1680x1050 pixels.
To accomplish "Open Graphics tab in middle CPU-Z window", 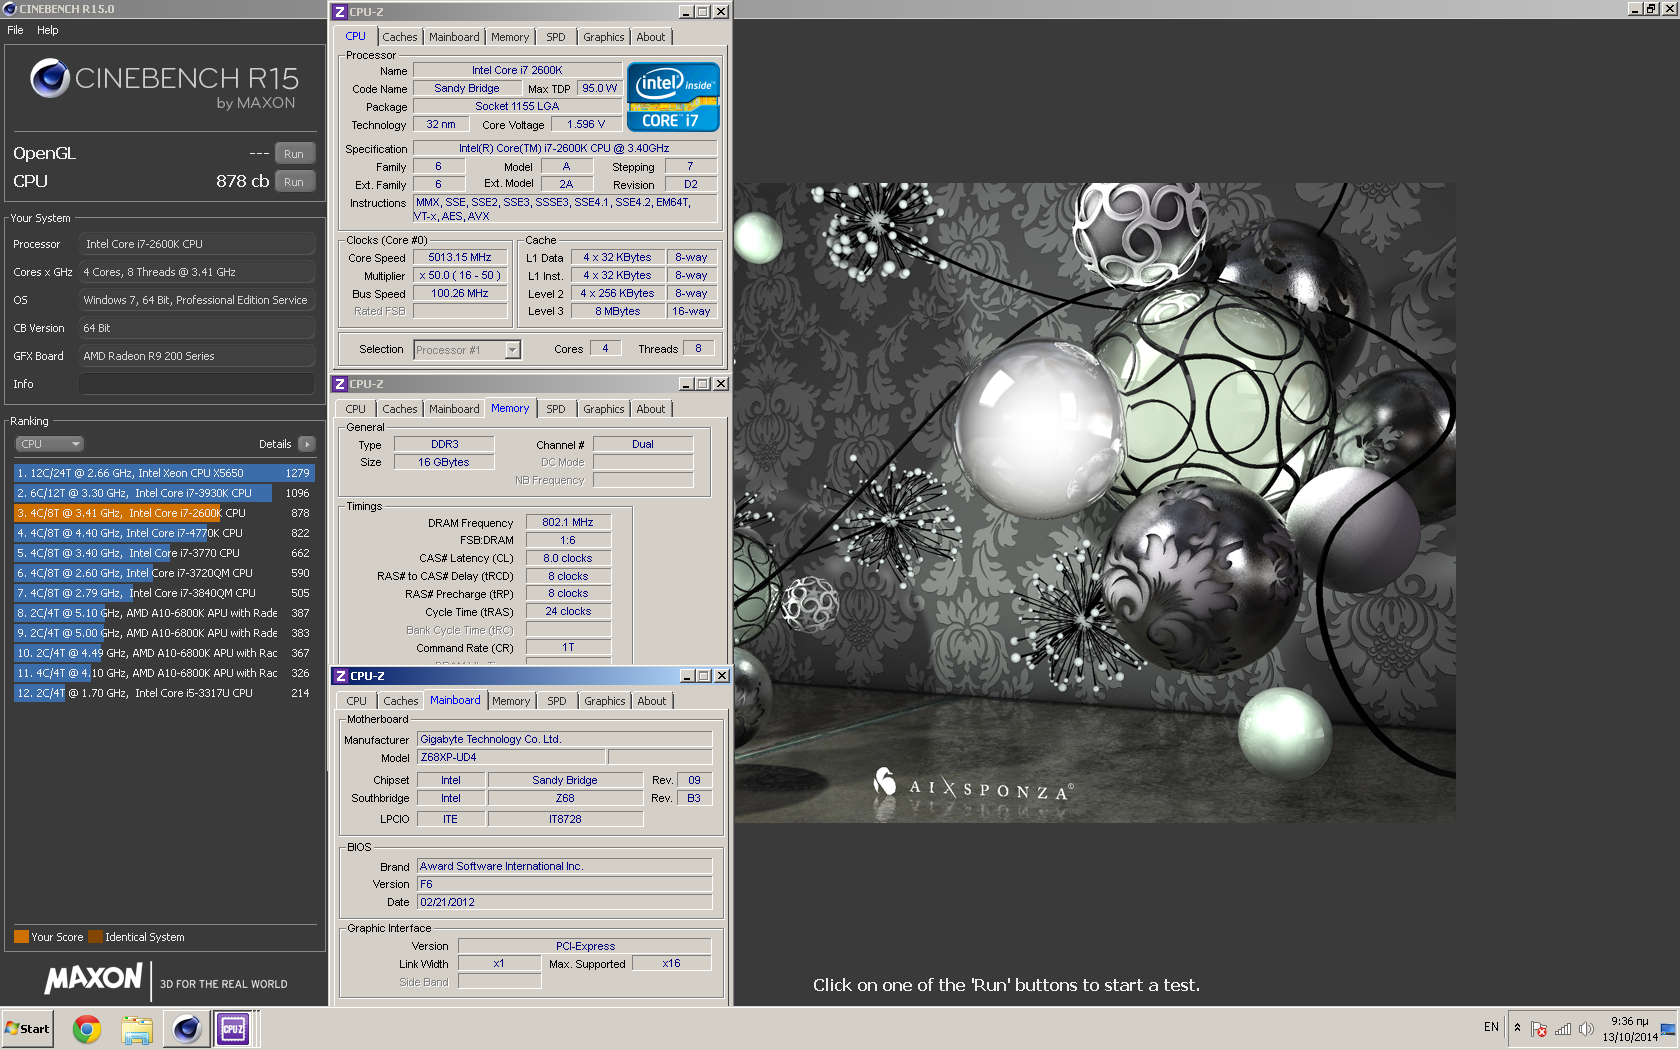I will click(604, 409).
